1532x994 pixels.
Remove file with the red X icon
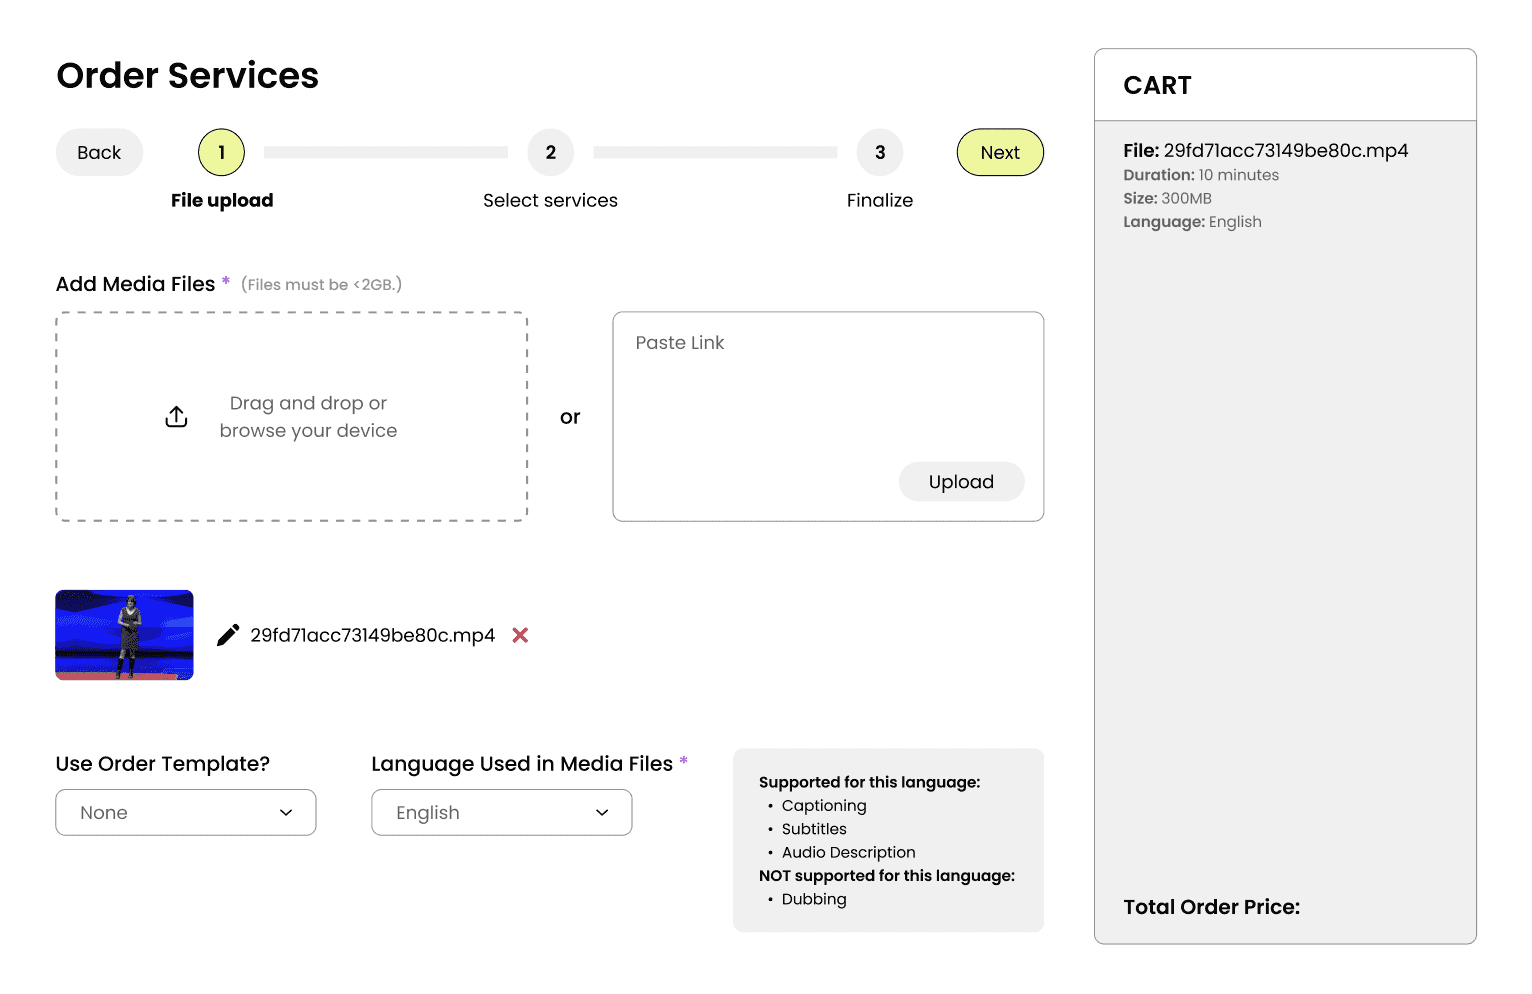(520, 635)
